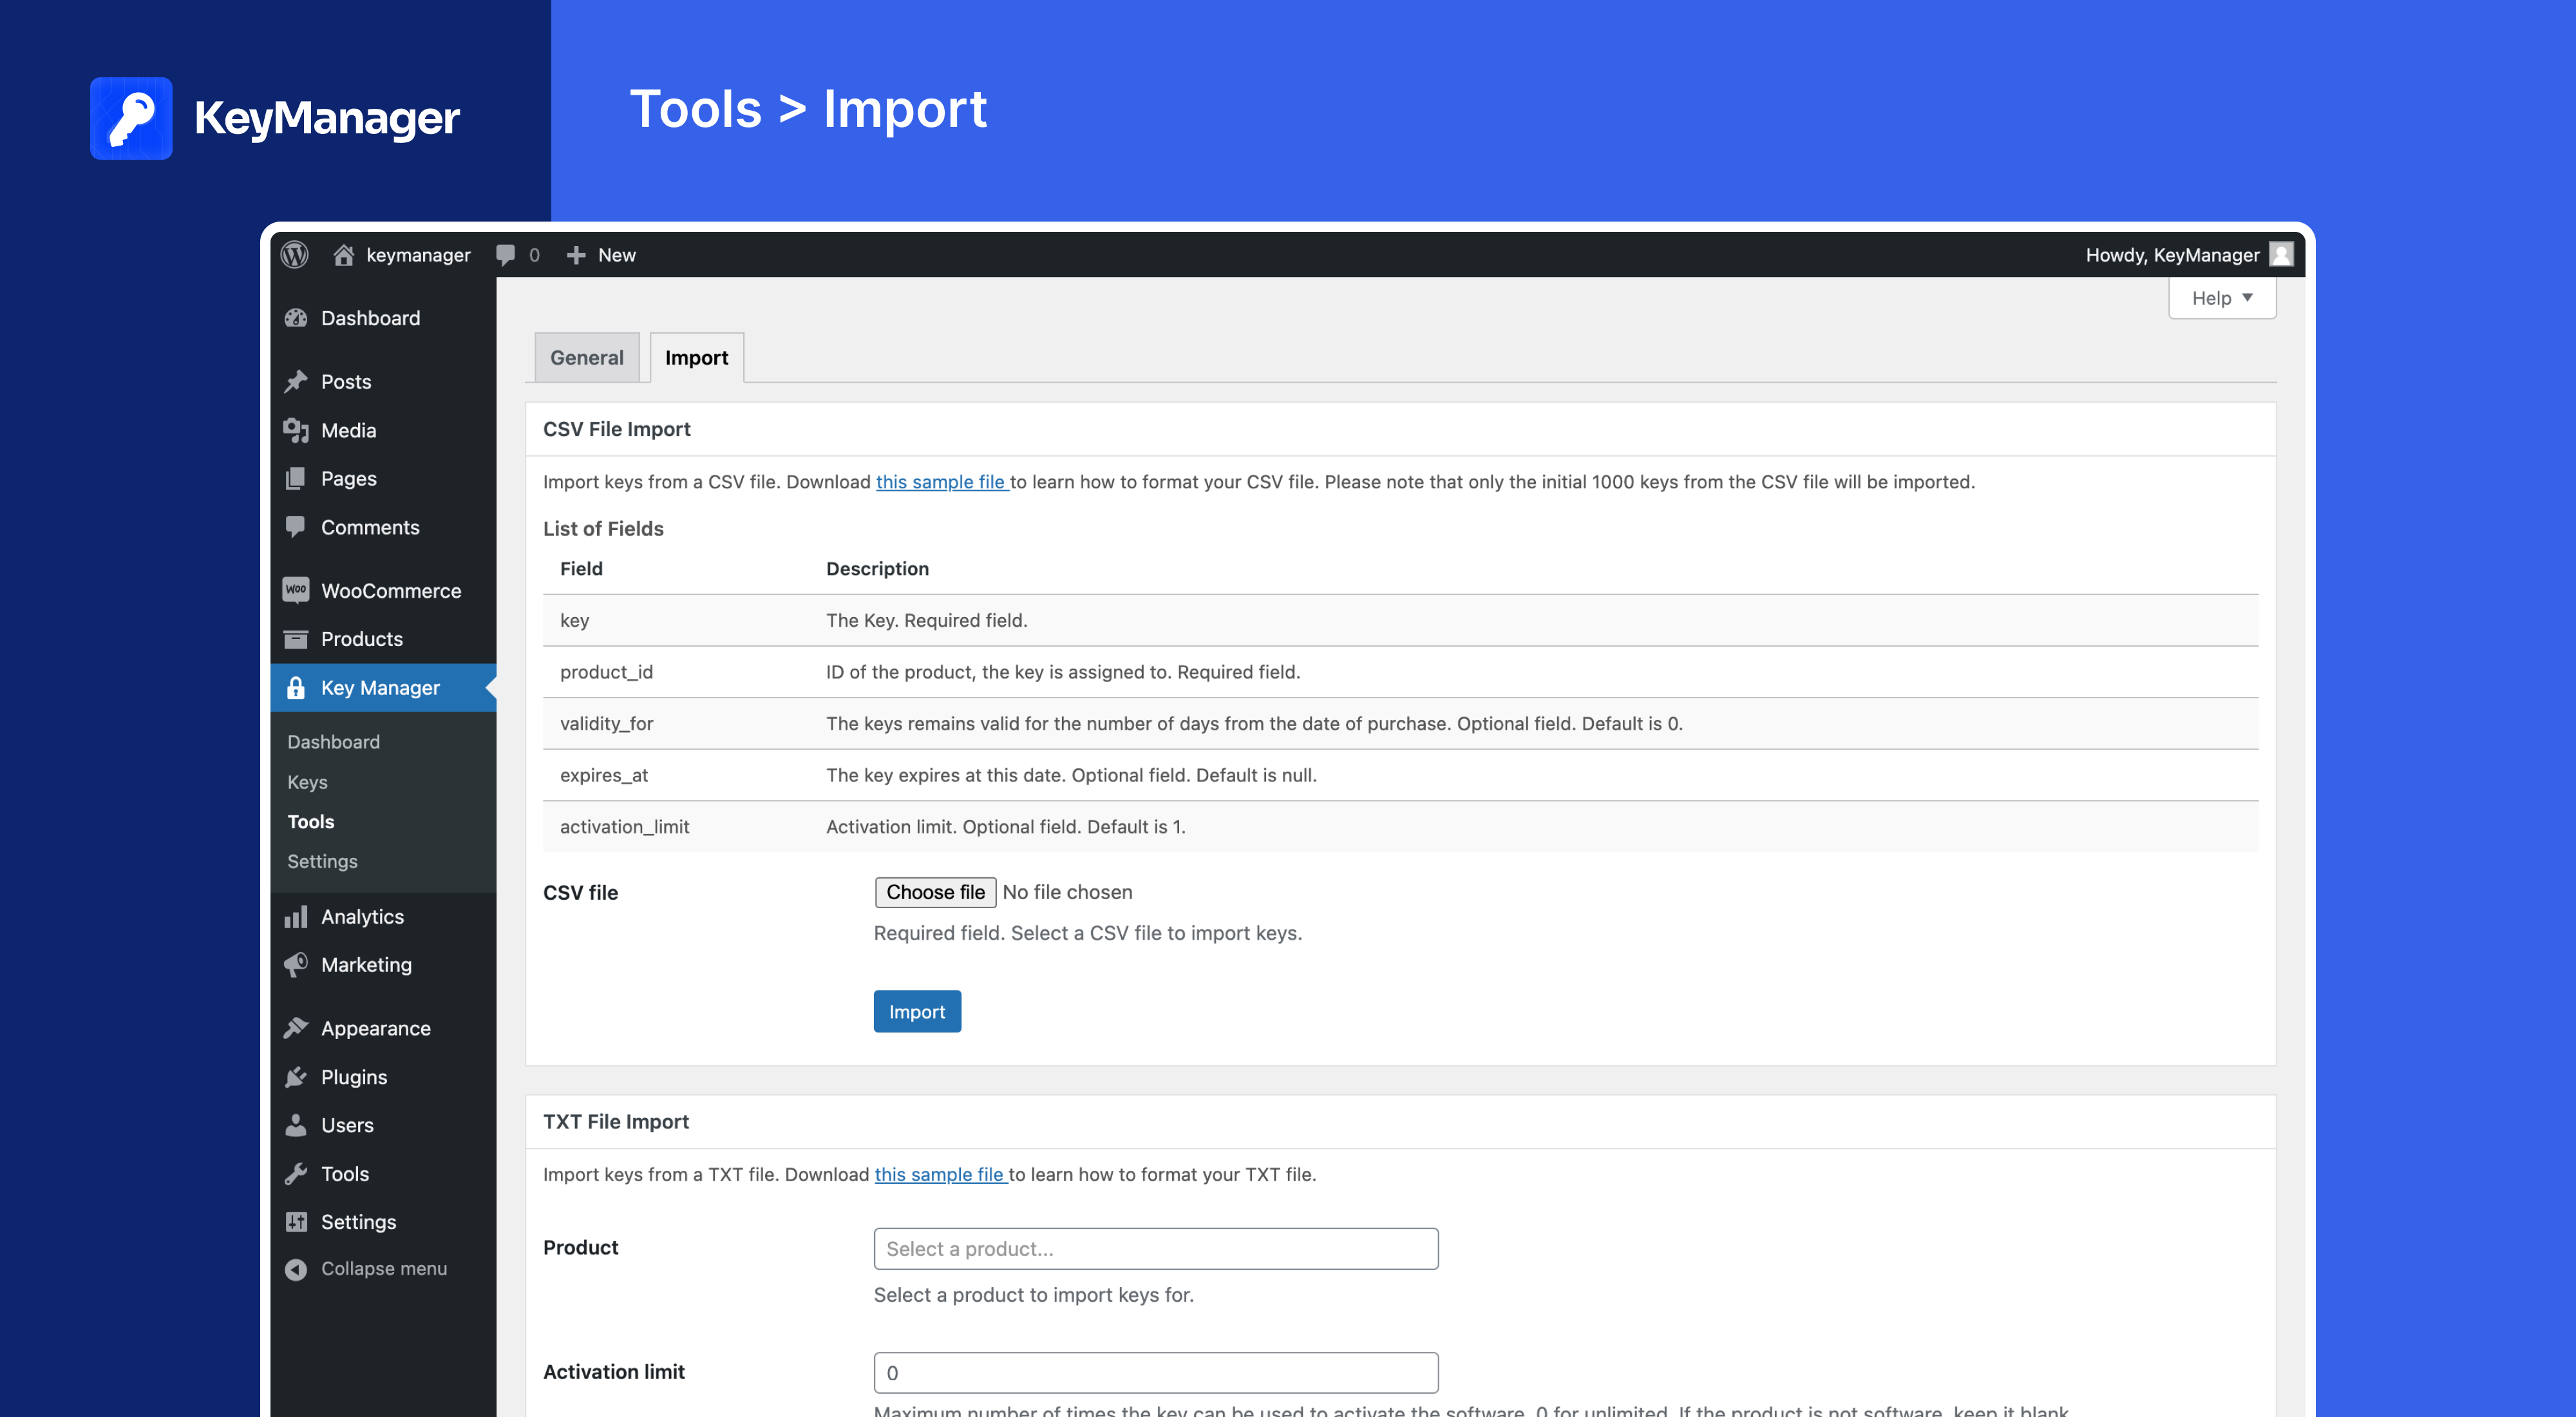Open Key Manager Dashboard submenu item
Image resolution: width=2576 pixels, height=1417 pixels.
[333, 742]
